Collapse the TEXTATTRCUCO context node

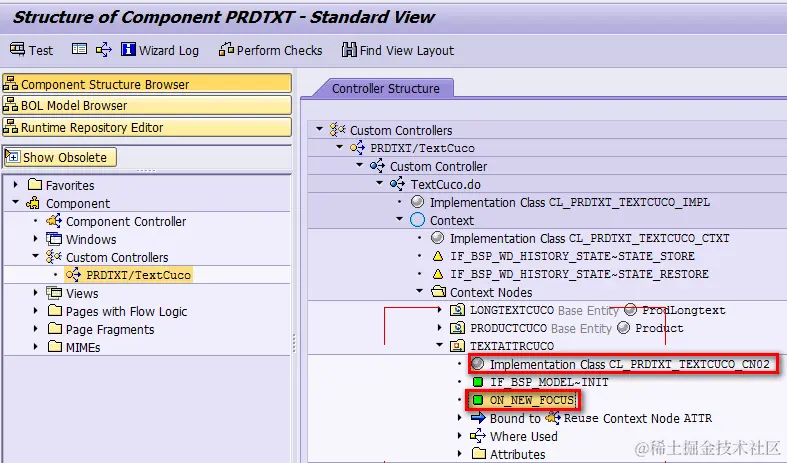pos(440,345)
